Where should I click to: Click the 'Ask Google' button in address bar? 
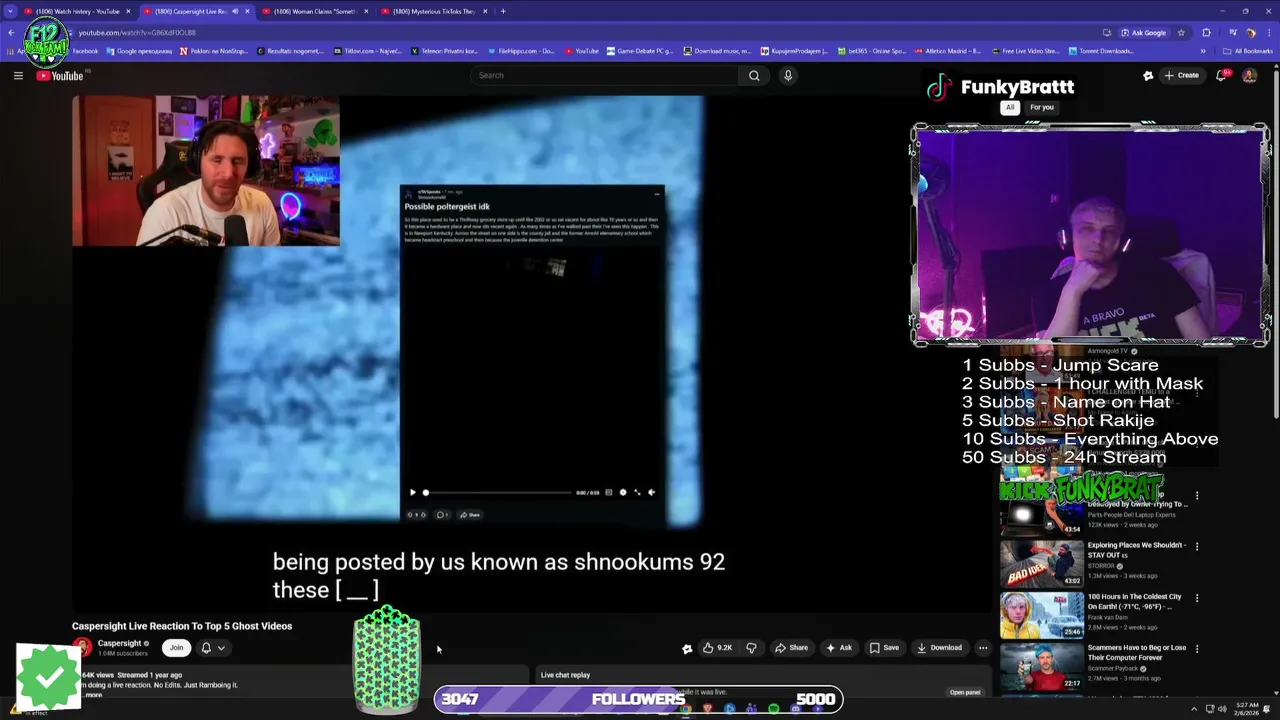(1143, 32)
